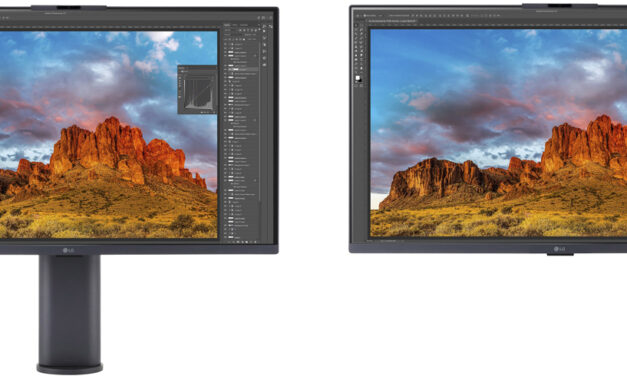Switch to the Layers tab on the left monitor
The height and width of the screenshot is (376, 627).
227,25
